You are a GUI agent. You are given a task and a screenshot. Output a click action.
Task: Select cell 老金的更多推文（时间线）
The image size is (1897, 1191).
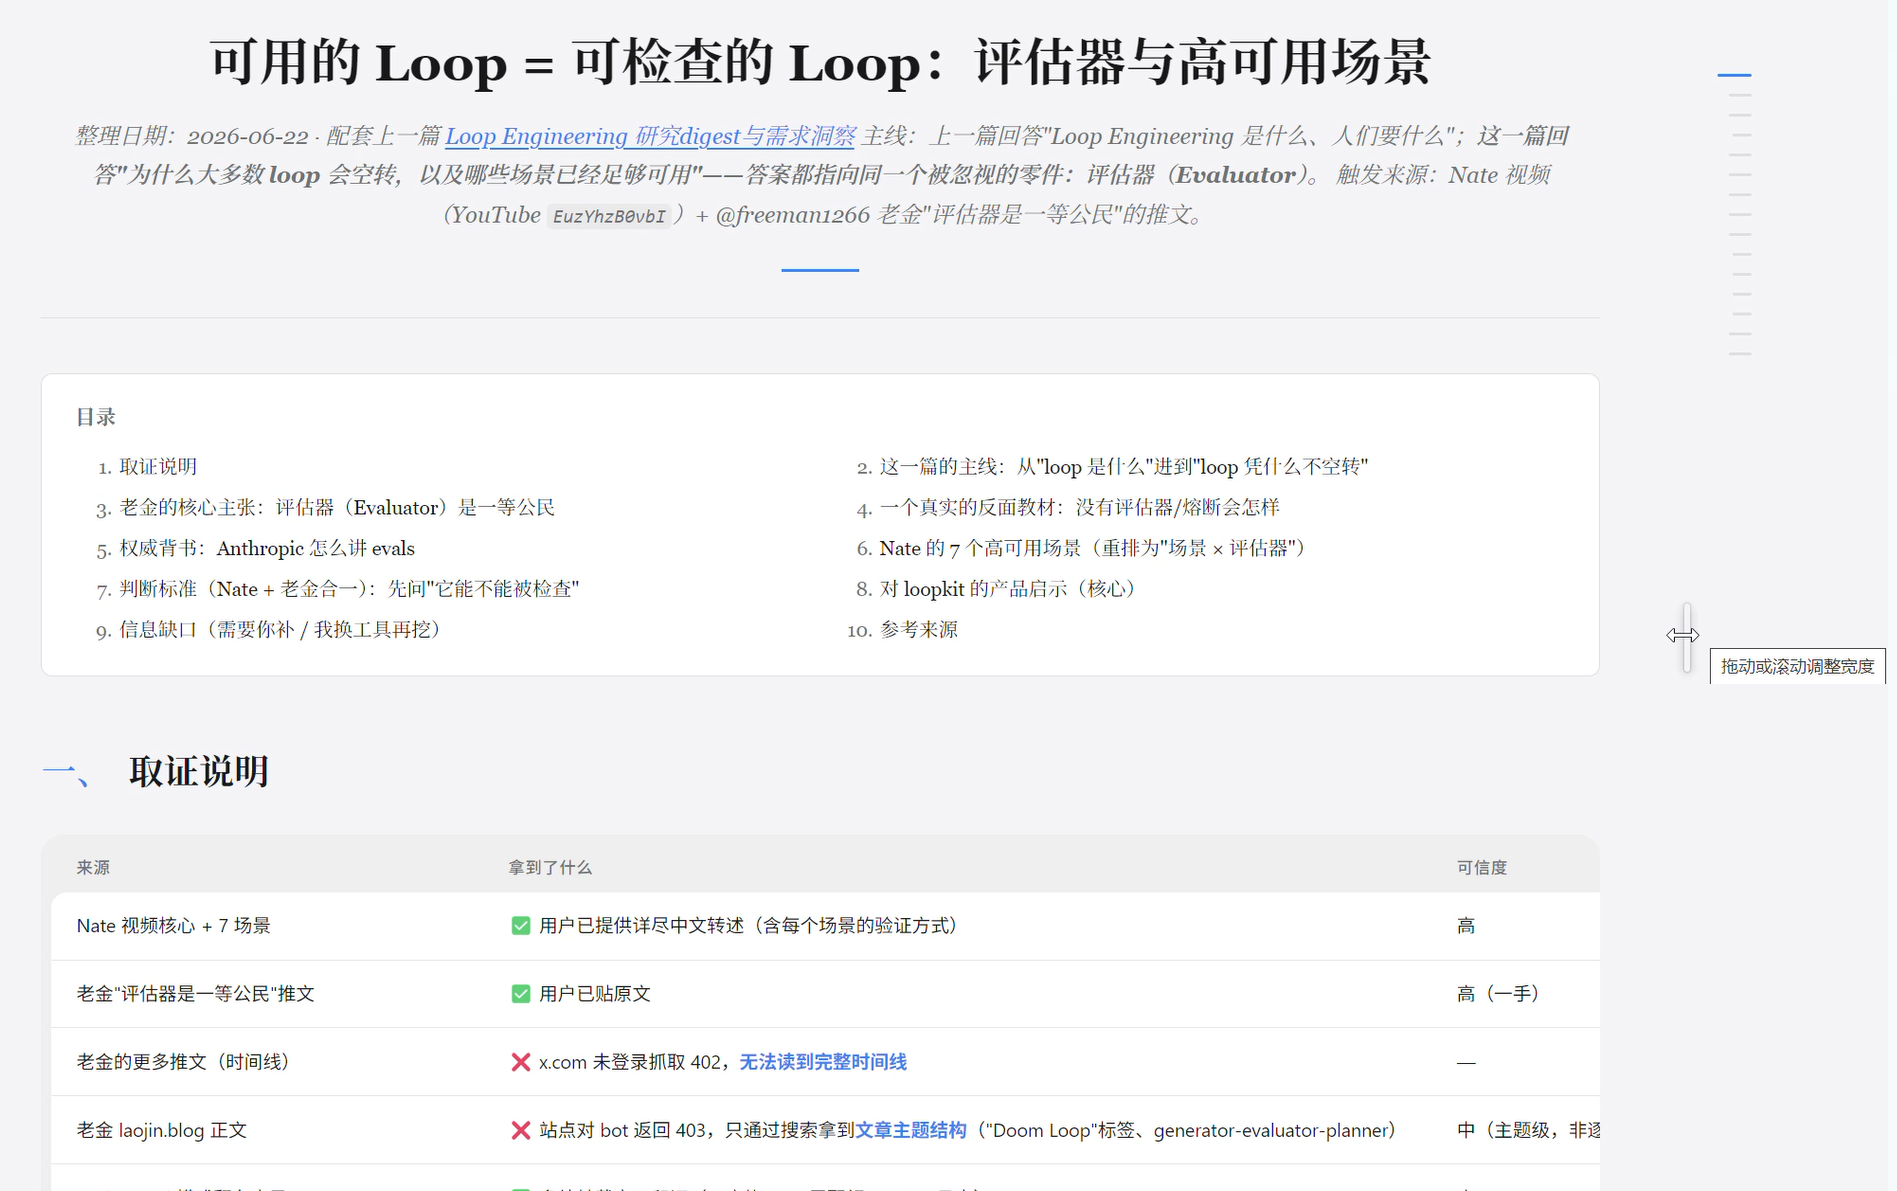pos(183,1062)
